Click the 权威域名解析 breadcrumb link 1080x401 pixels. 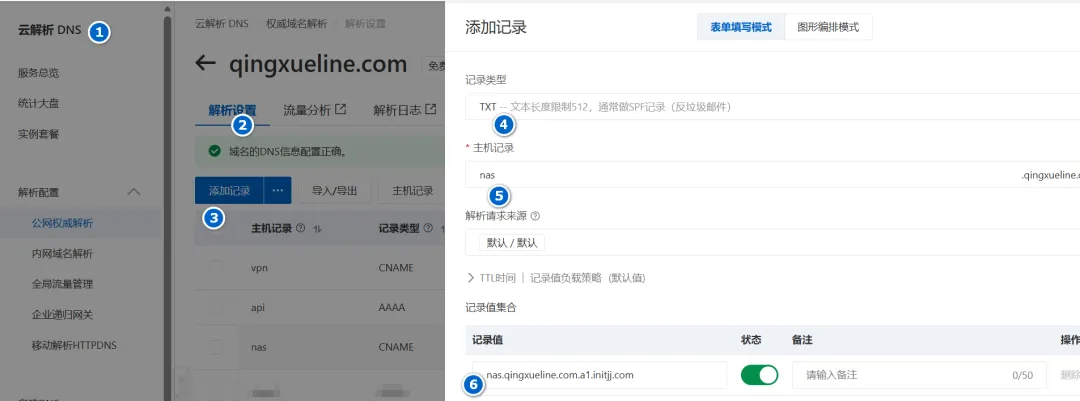tap(297, 24)
